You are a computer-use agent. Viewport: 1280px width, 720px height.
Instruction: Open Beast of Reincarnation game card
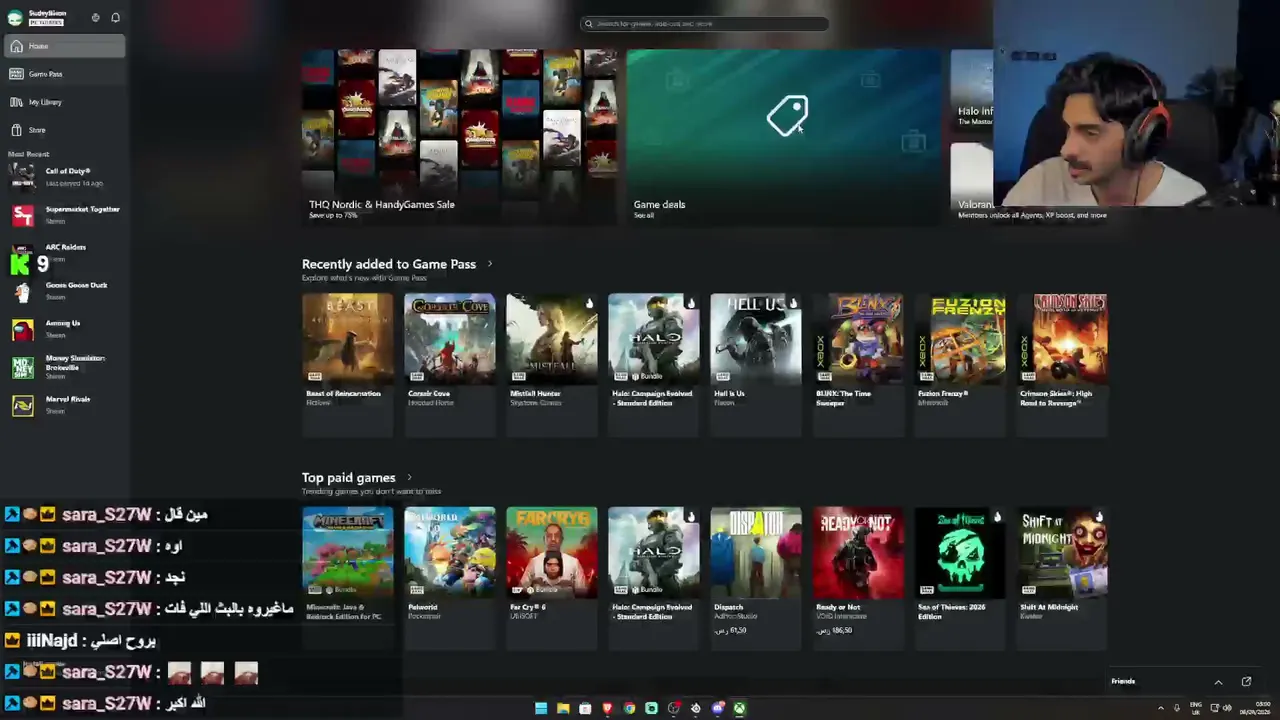coord(348,365)
